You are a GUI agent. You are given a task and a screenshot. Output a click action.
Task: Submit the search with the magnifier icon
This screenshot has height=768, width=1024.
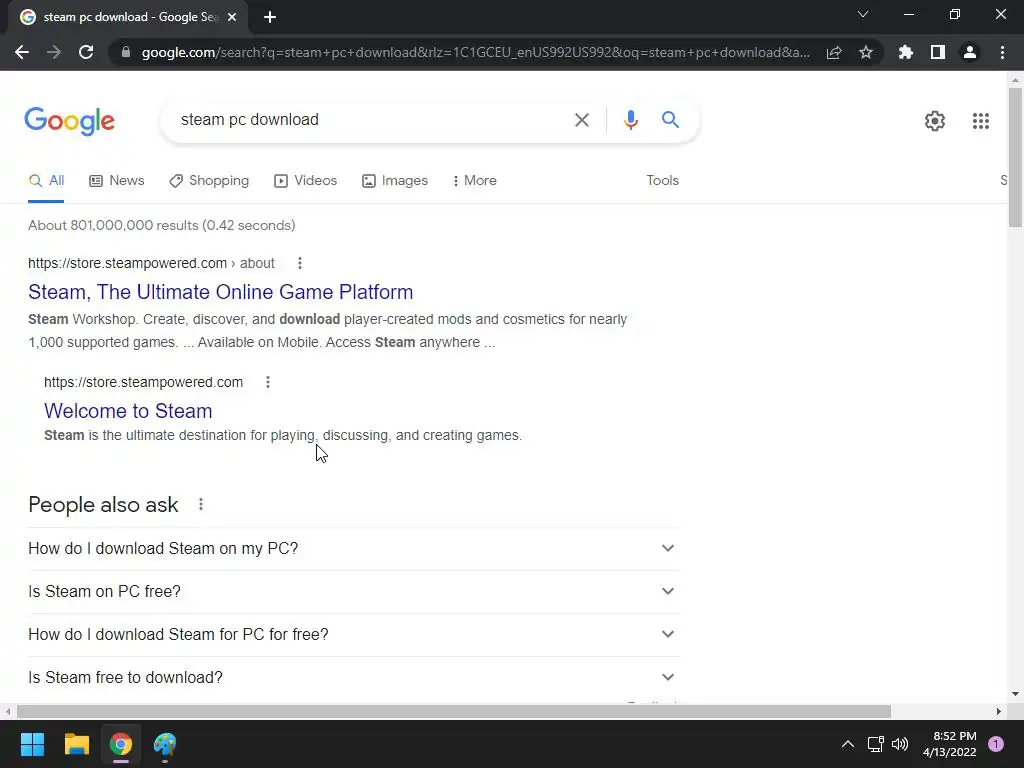[670, 120]
